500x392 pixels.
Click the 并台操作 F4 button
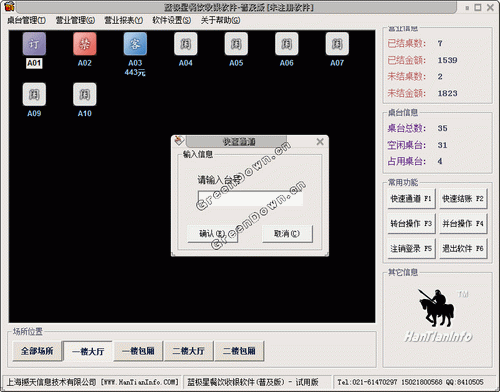coord(463,224)
